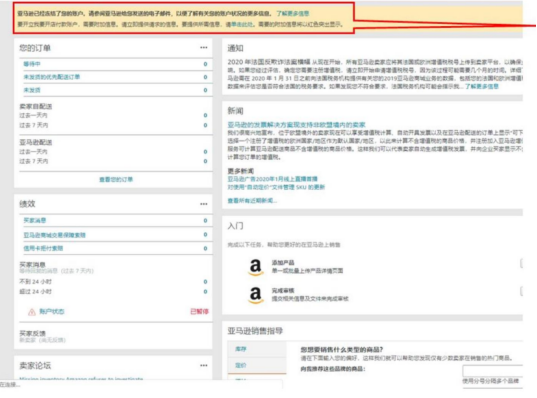Open 了解更多信息 link in the 通知 panel
Viewport: 537px width, 398px height.
(482, 86)
